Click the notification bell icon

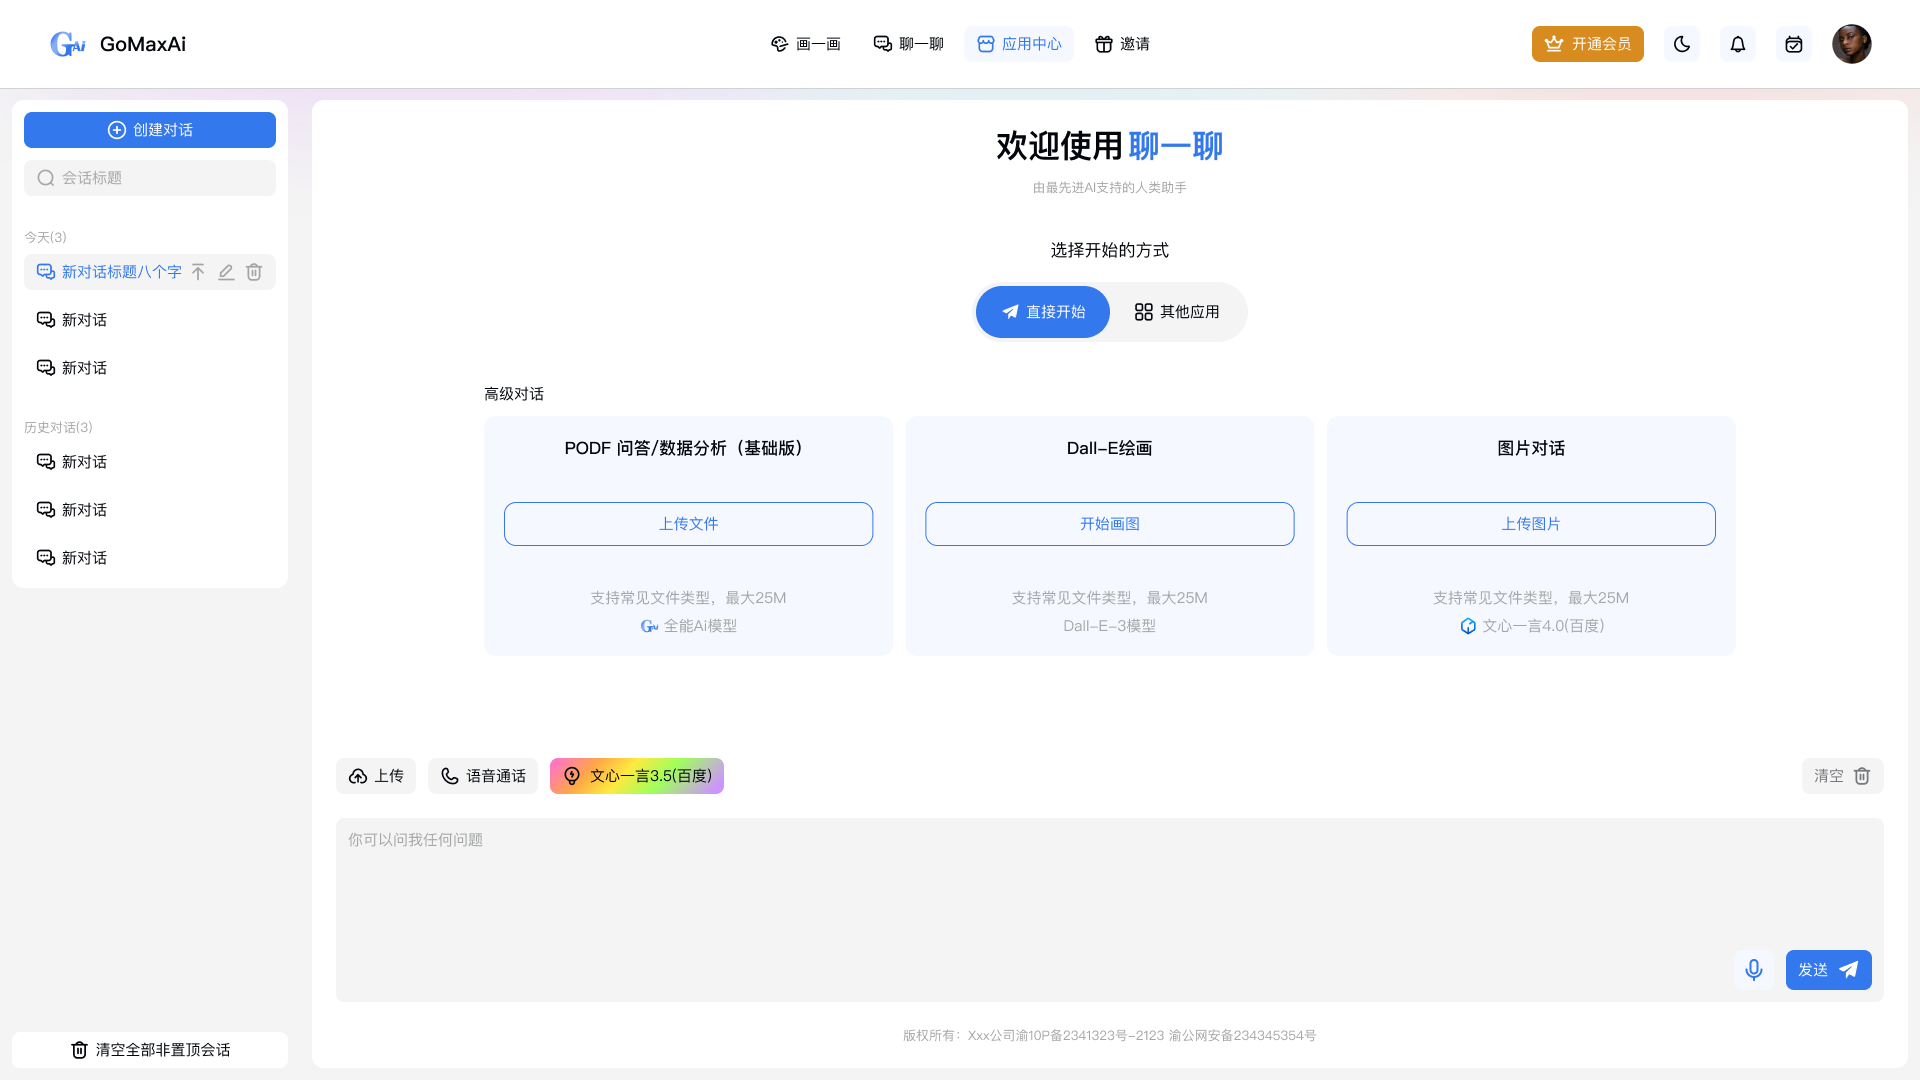(1738, 44)
